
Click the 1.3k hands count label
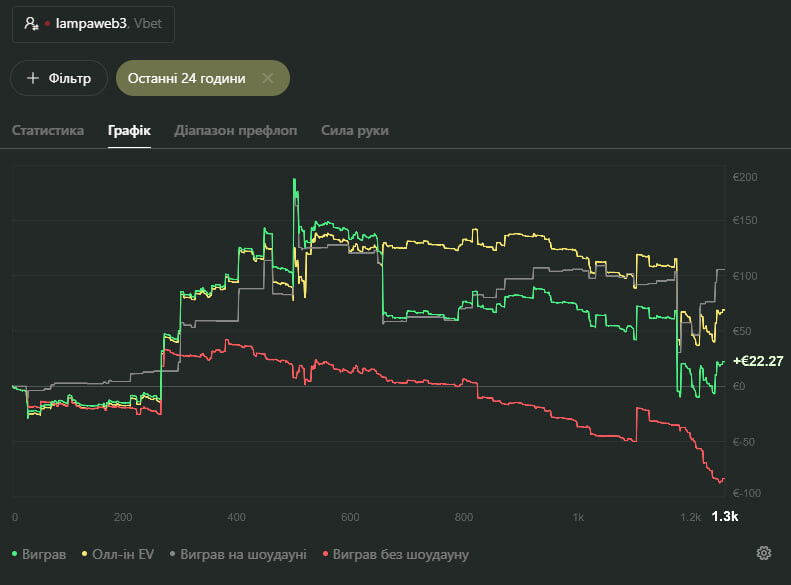pos(724,517)
